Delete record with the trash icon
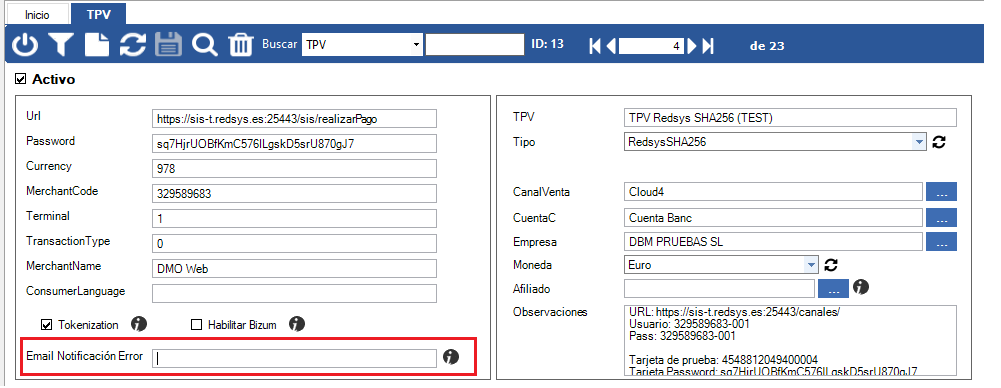This screenshot has height=388, width=1001. point(241,45)
